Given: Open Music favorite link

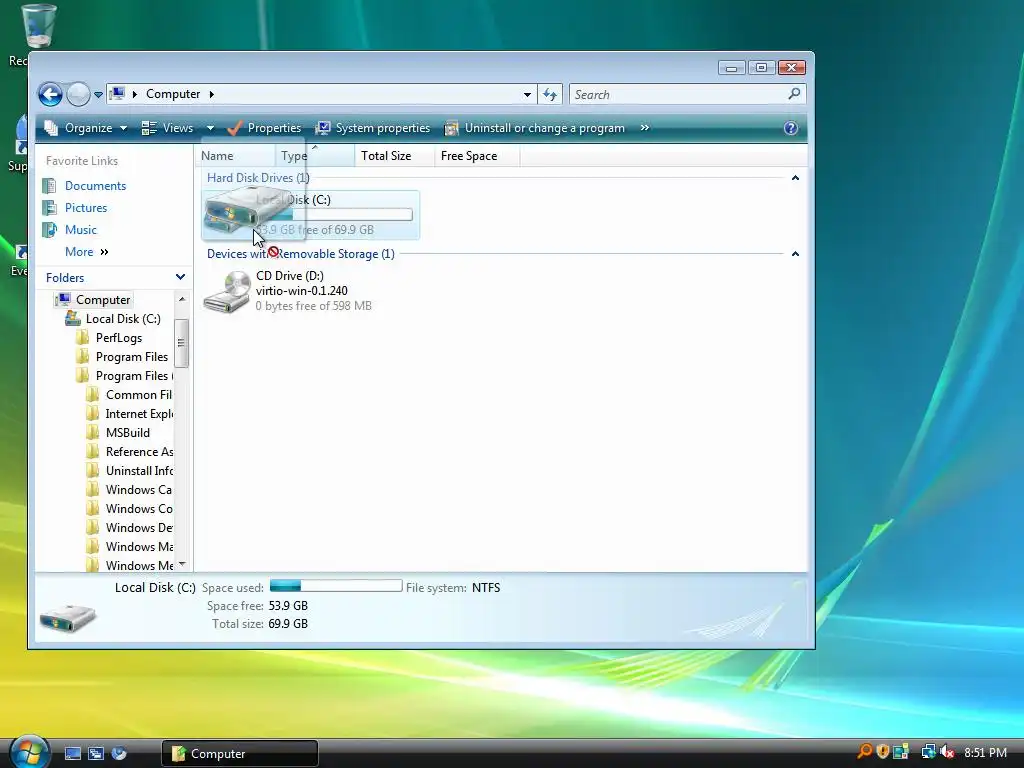Looking at the screenshot, I should (x=80, y=230).
